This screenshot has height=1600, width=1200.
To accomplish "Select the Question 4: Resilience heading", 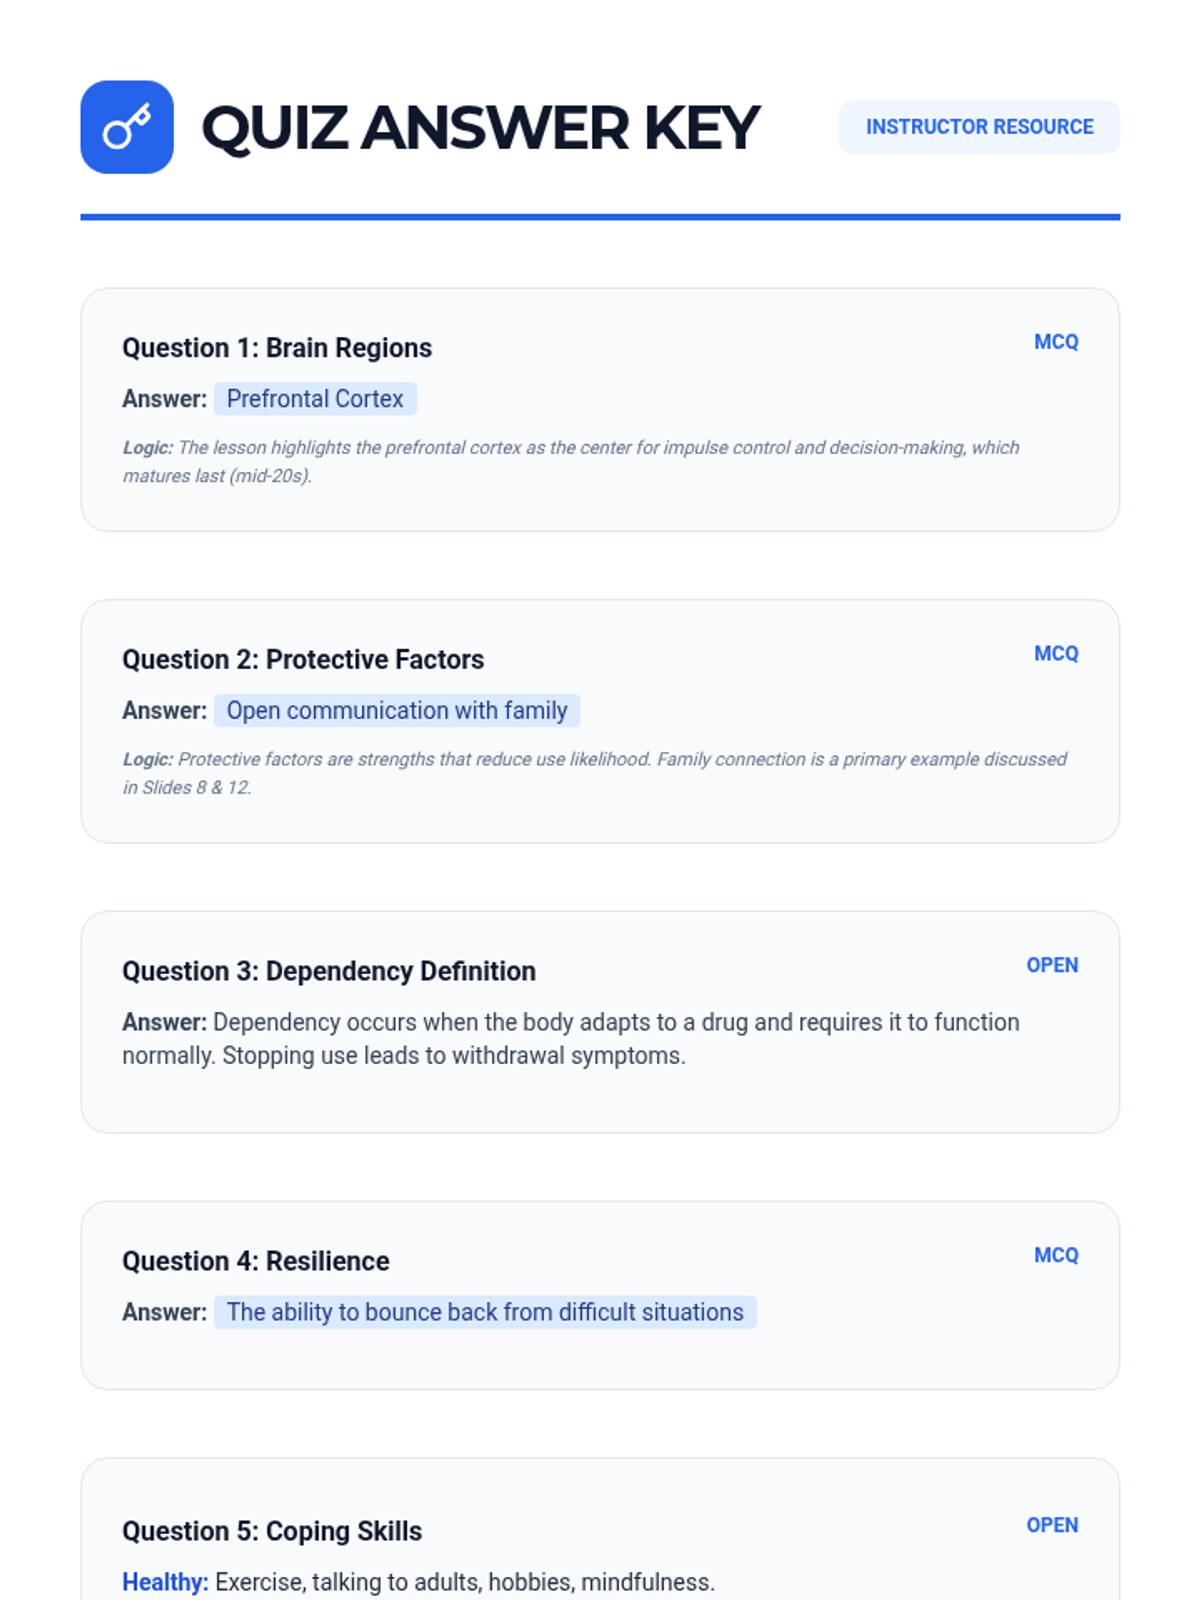I will (x=256, y=1262).
